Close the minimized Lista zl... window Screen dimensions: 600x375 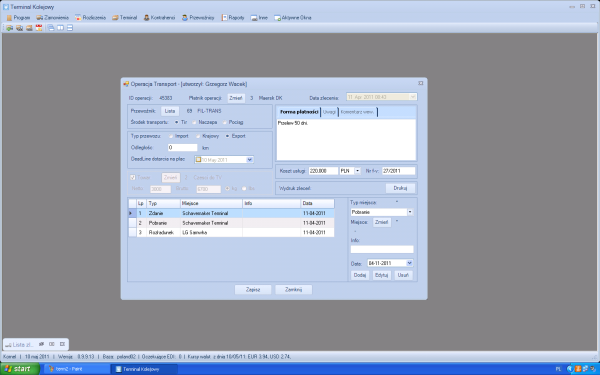point(62,344)
